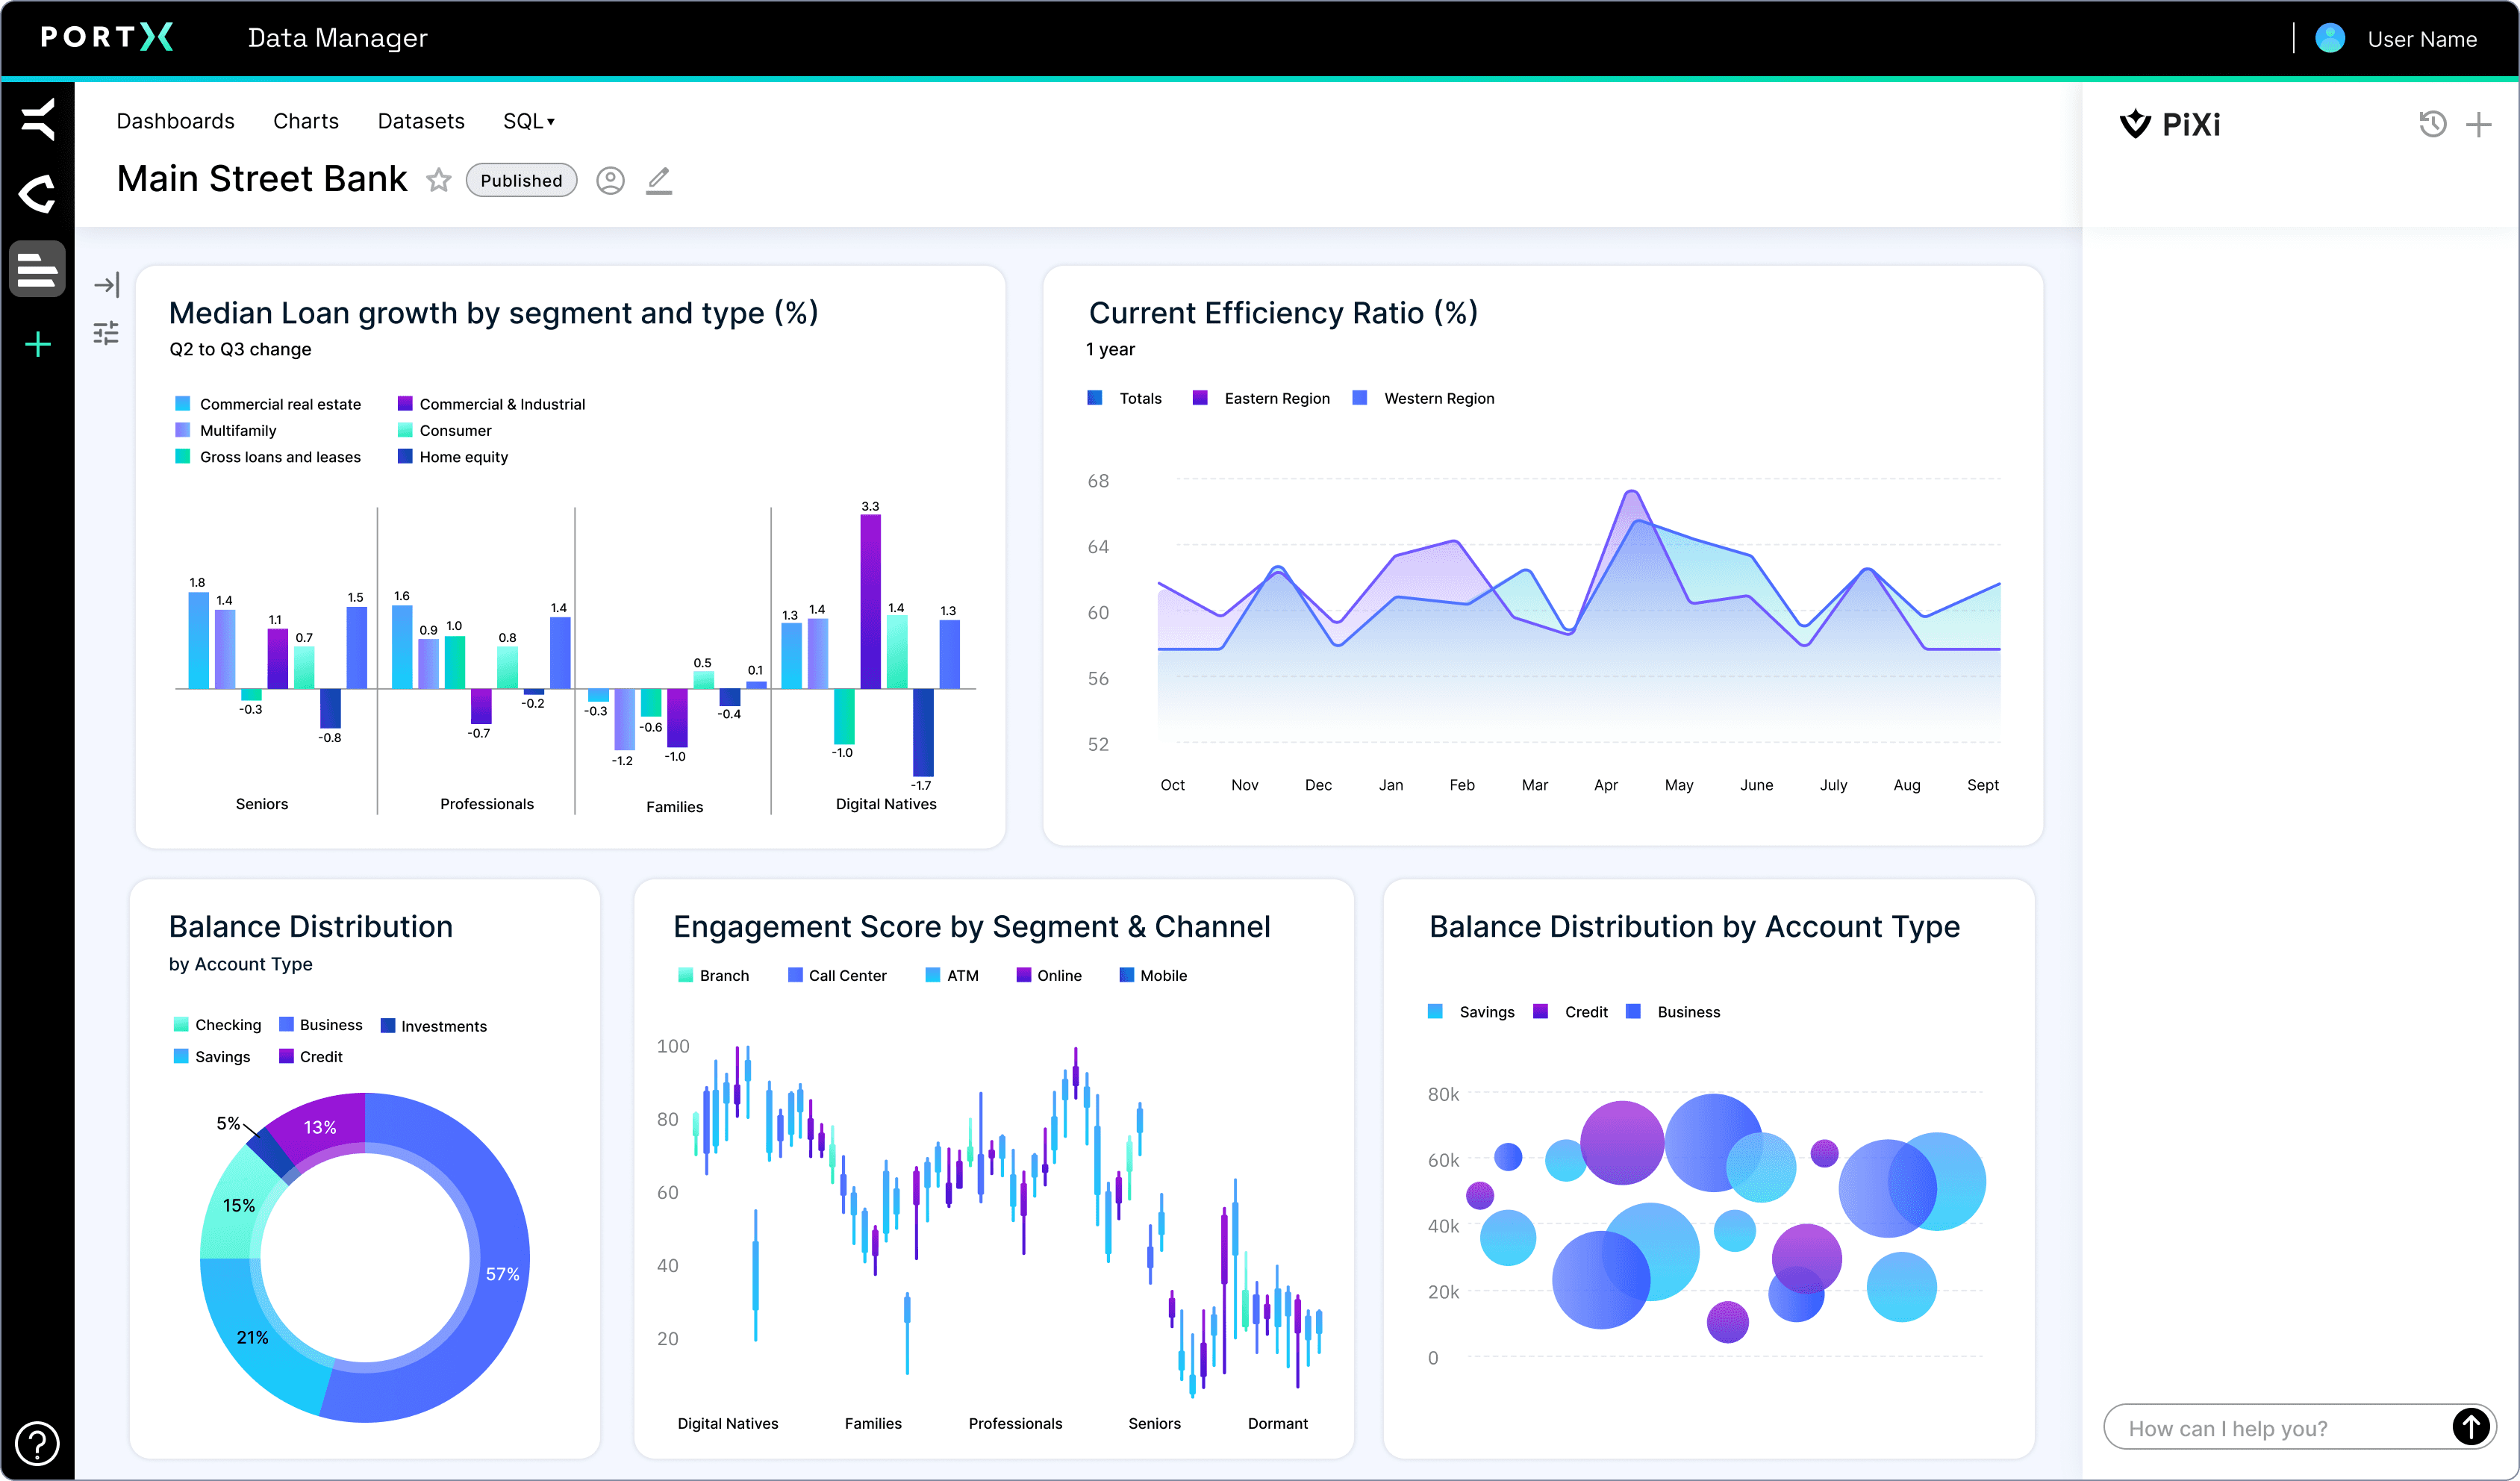The image size is (2520, 1481).
Task: Click the Published status badge
Action: pos(521,180)
